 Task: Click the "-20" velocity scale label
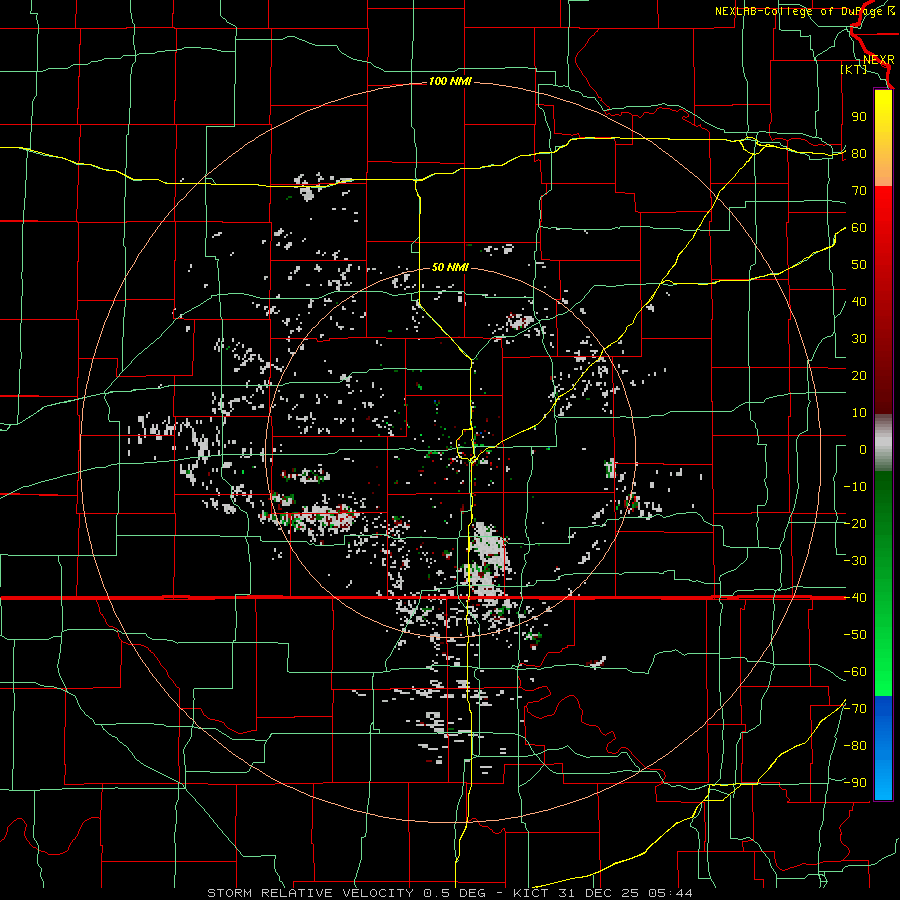pyautogui.click(x=855, y=524)
